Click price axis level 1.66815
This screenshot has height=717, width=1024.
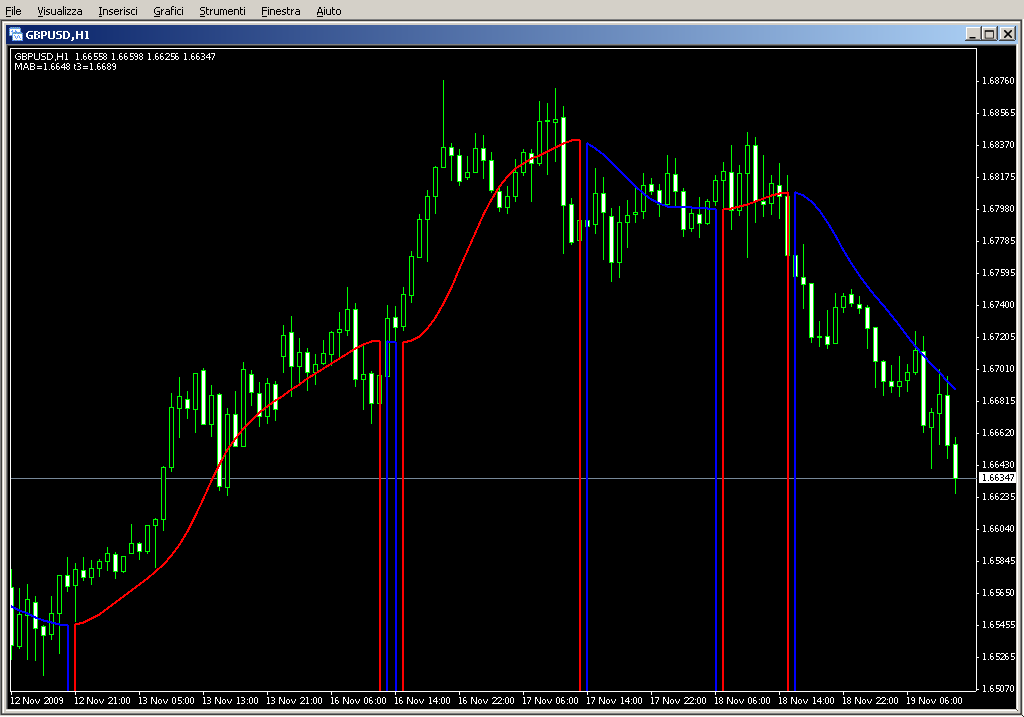[x=999, y=401]
